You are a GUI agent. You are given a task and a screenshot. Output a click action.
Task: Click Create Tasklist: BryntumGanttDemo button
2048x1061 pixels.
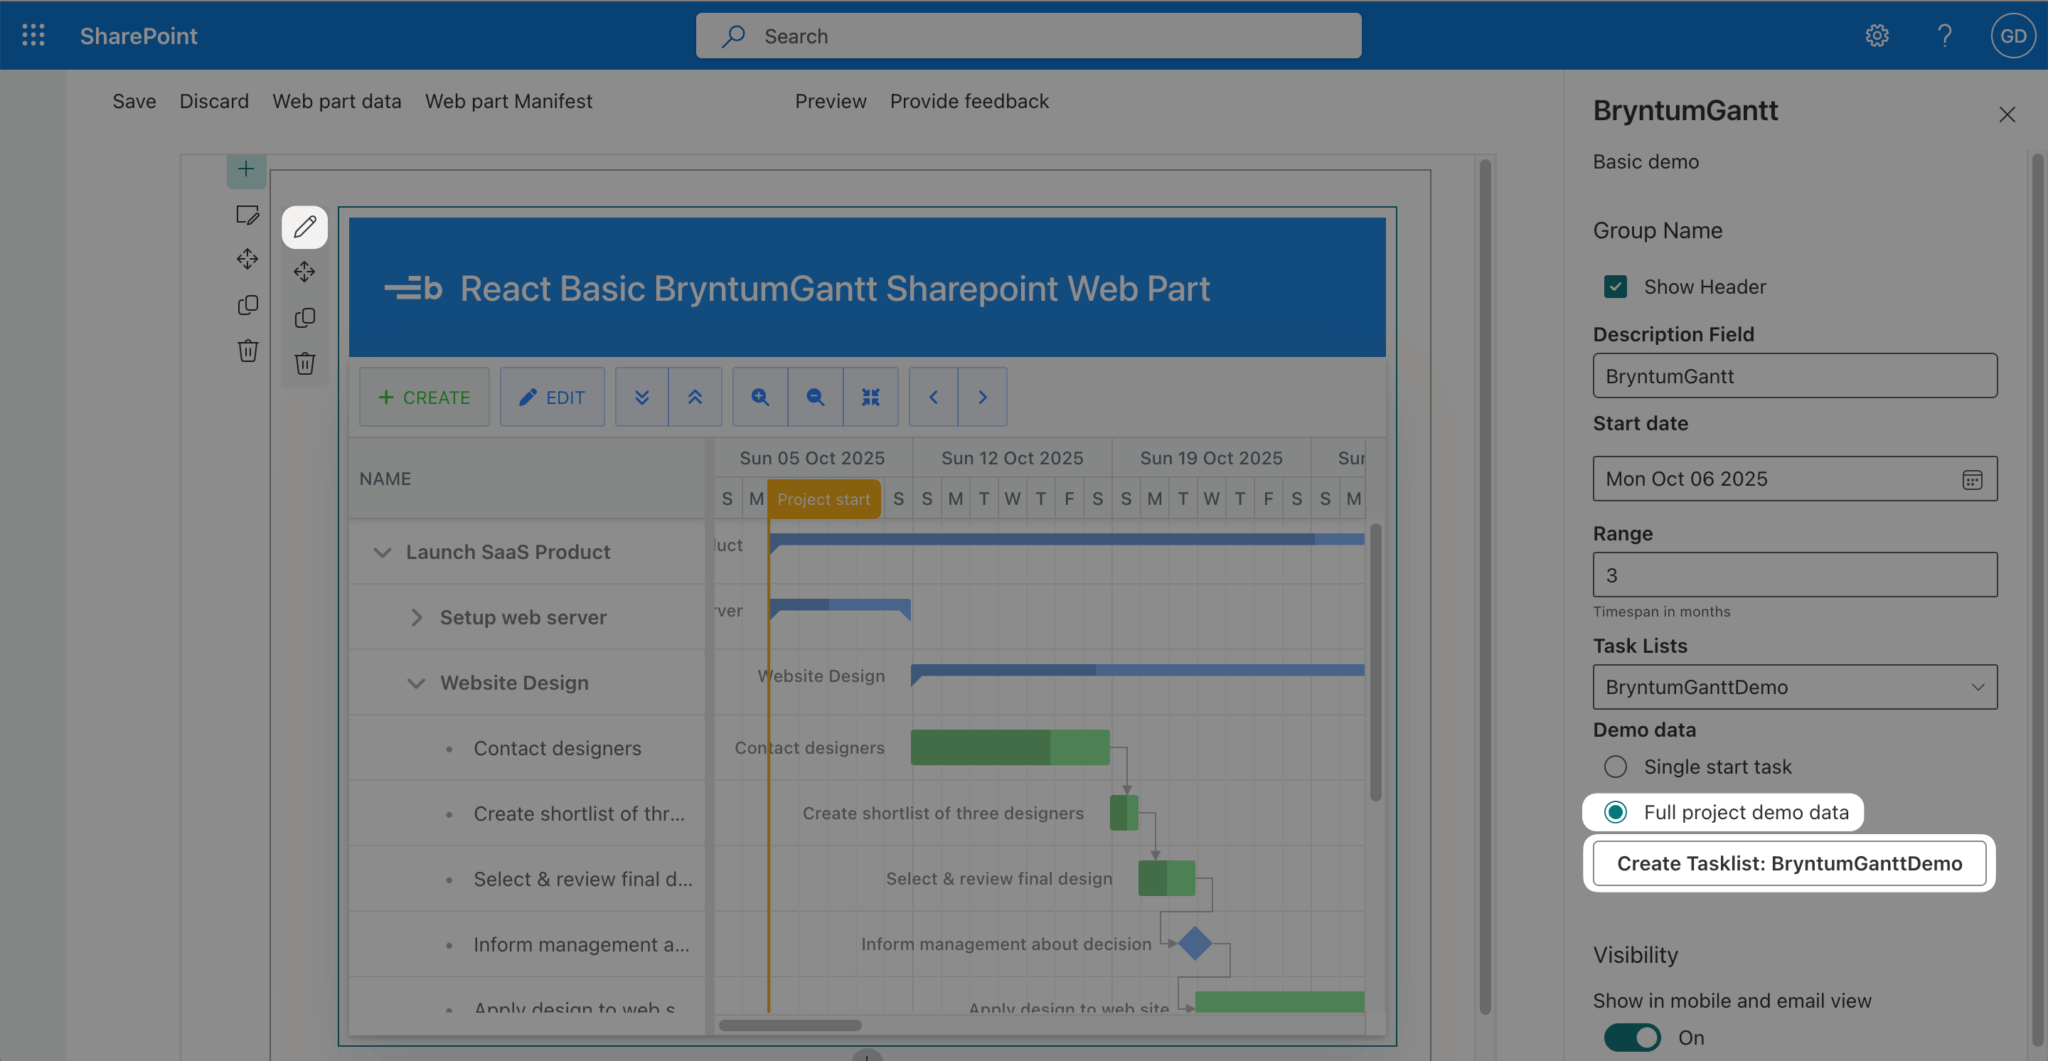click(1789, 863)
